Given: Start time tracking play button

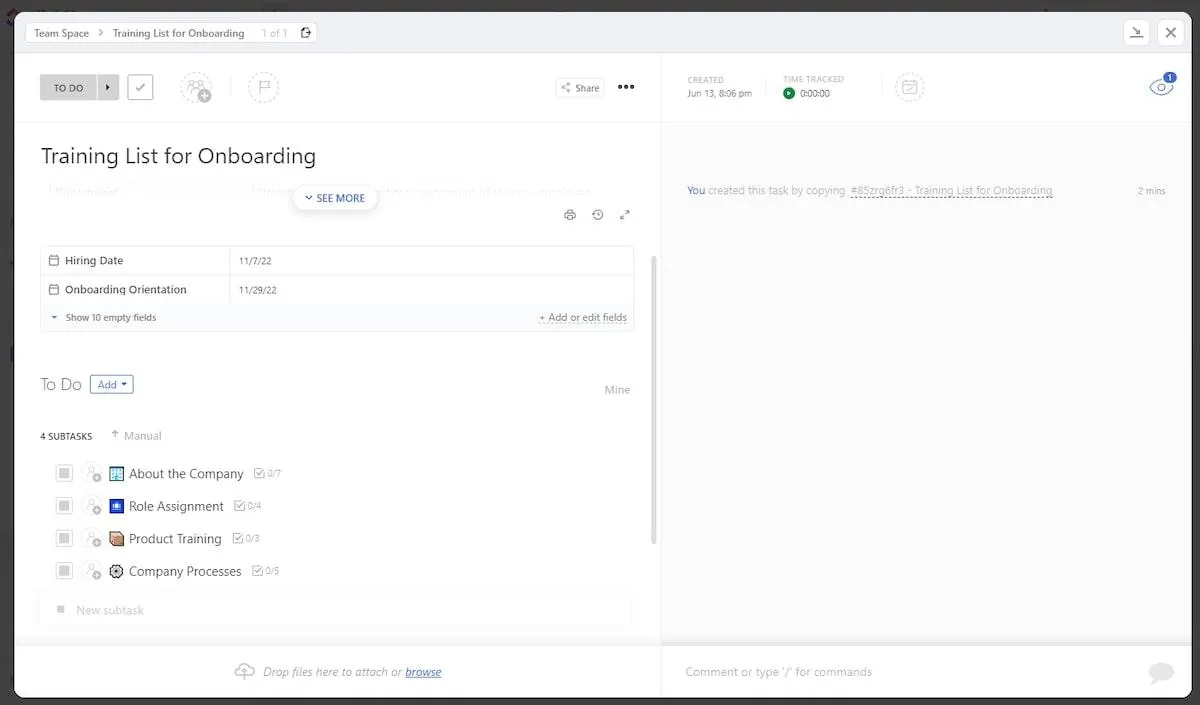Looking at the screenshot, I should (789, 93).
